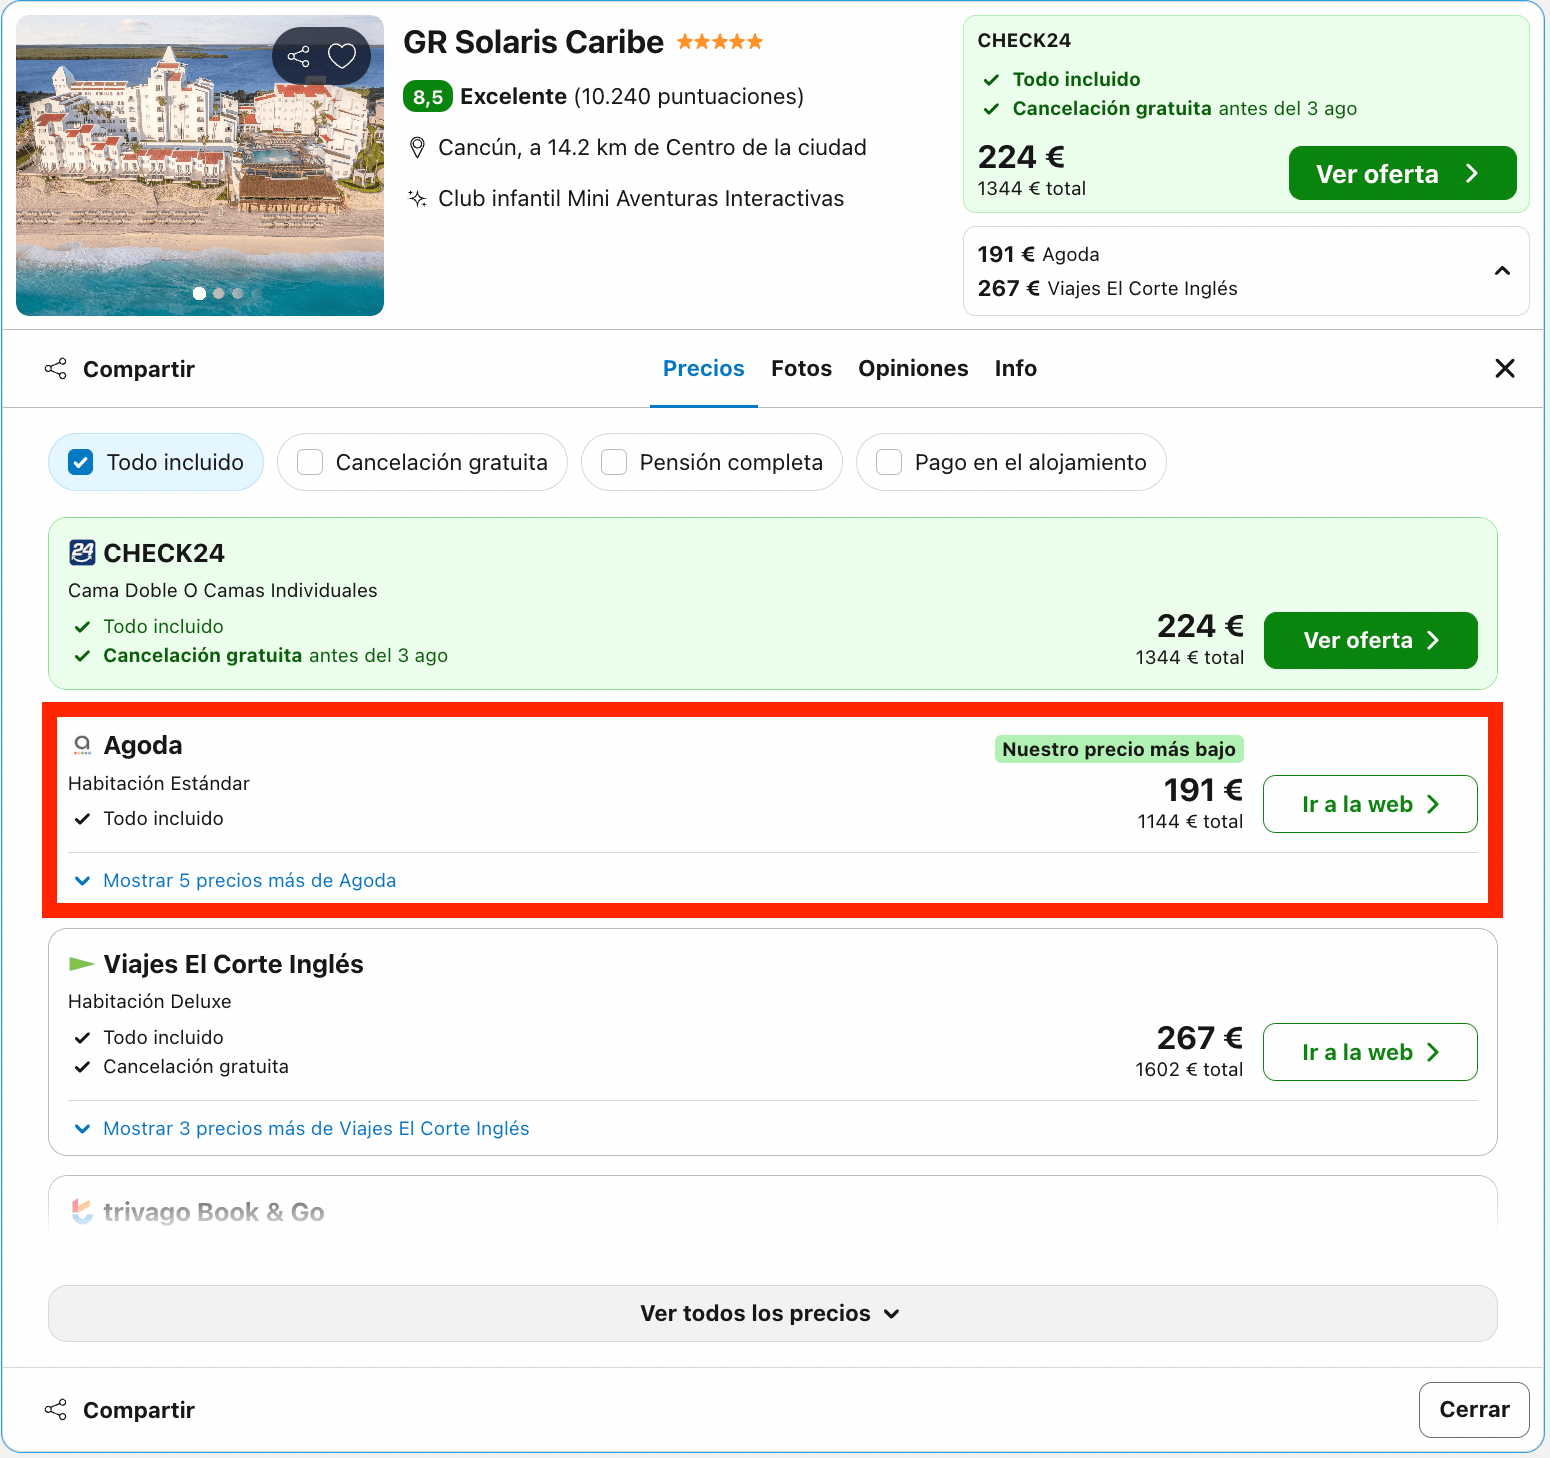Click the Agoda logo icon
The image size is (1550, 1458).
(x=83, y=745)
